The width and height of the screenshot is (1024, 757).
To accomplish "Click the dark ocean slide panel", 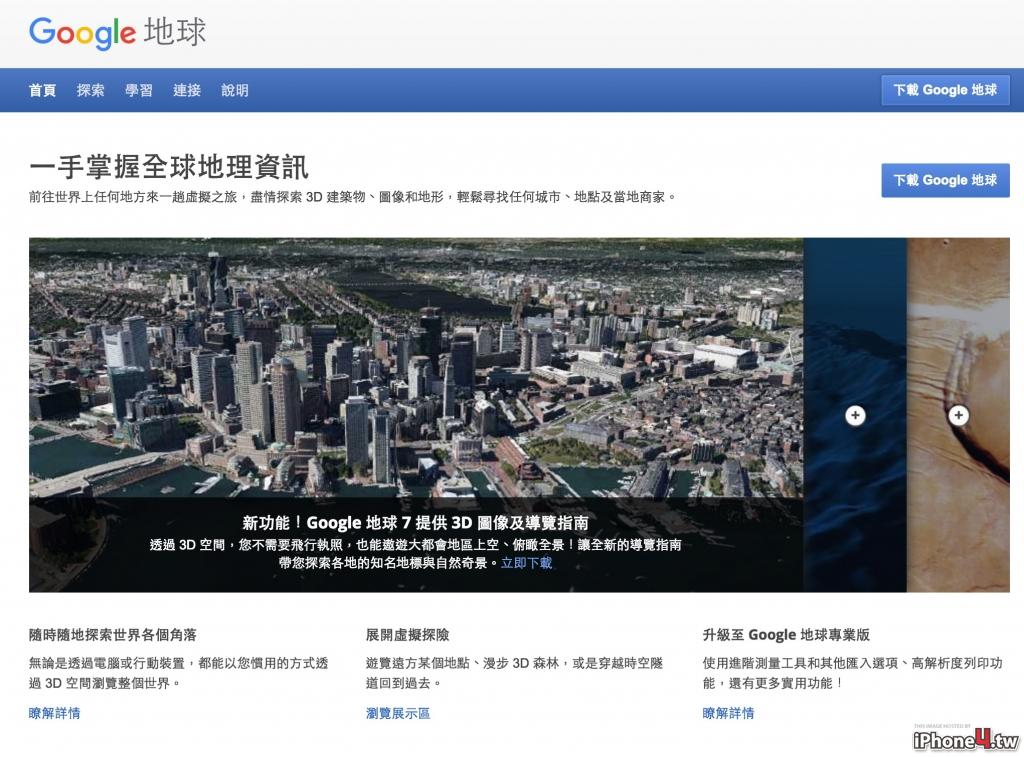I will pos(855,415).
